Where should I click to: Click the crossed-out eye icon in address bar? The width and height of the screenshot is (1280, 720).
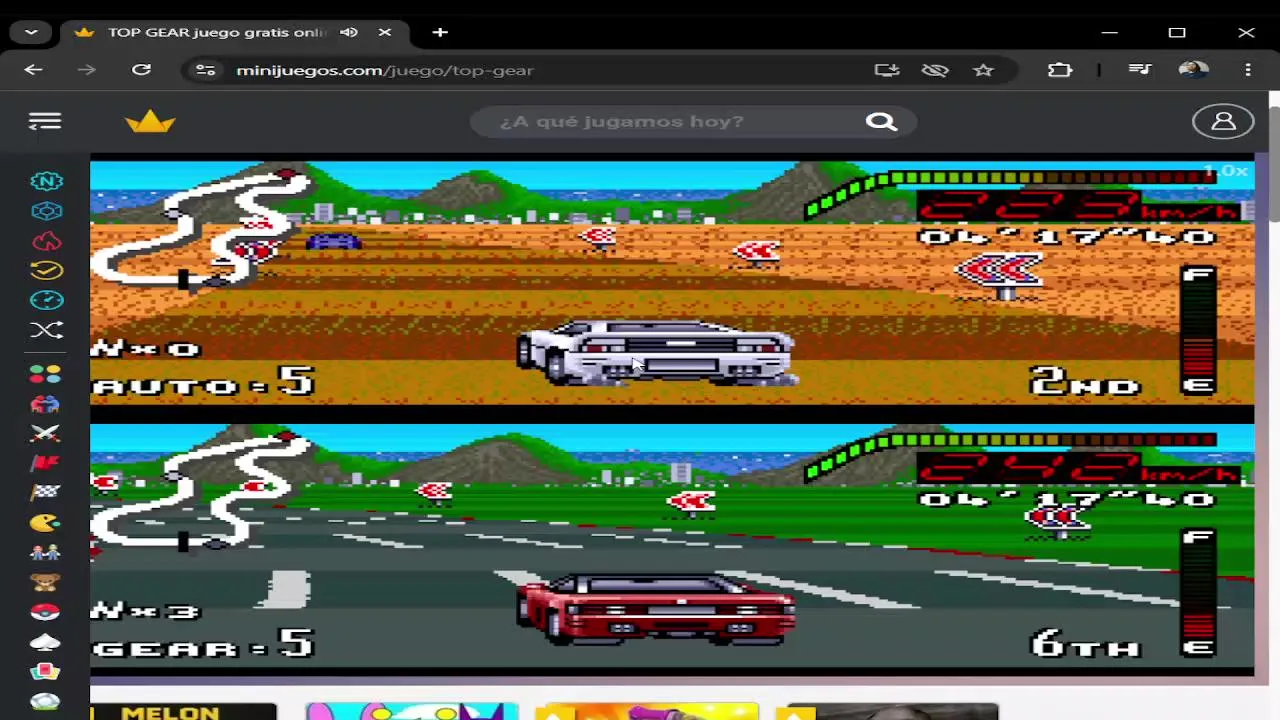click(x=935, y=70)
